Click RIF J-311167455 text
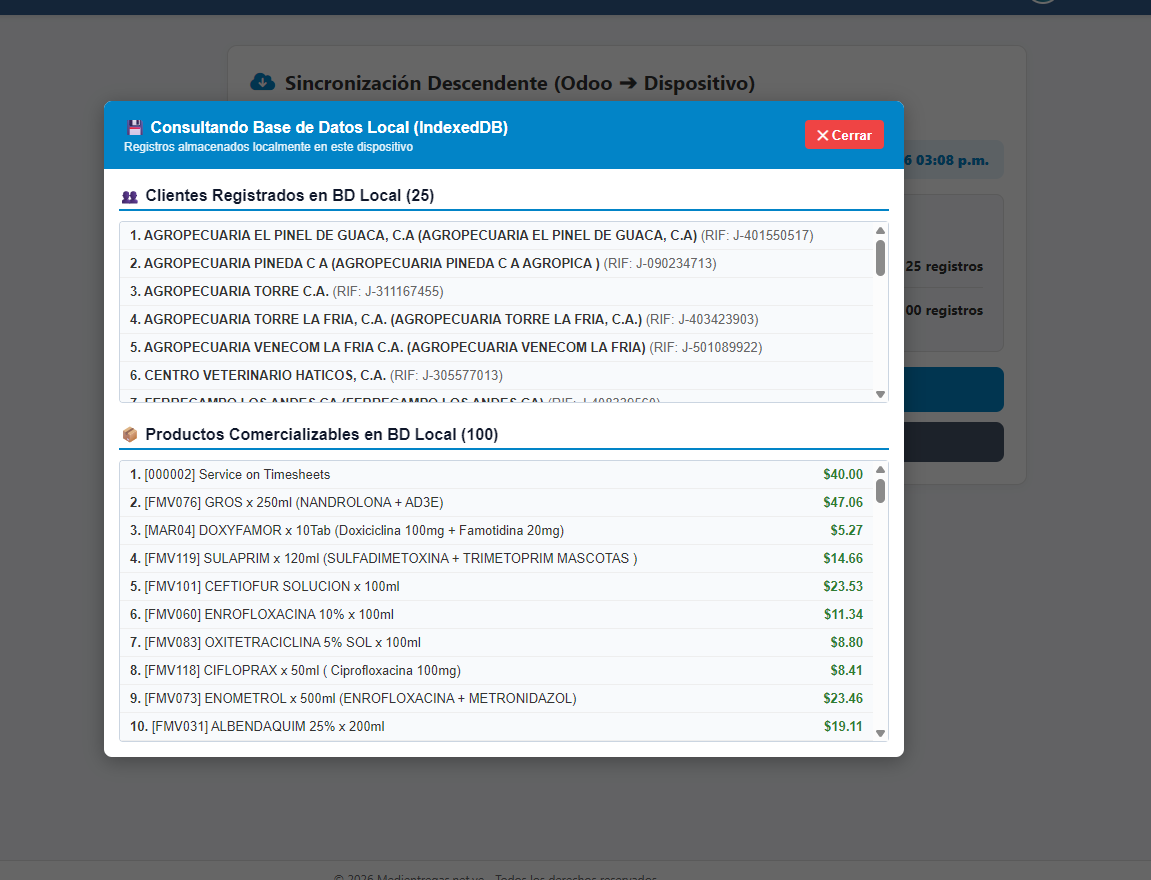This screenshot has width=1151, height=880. point(388,291)
